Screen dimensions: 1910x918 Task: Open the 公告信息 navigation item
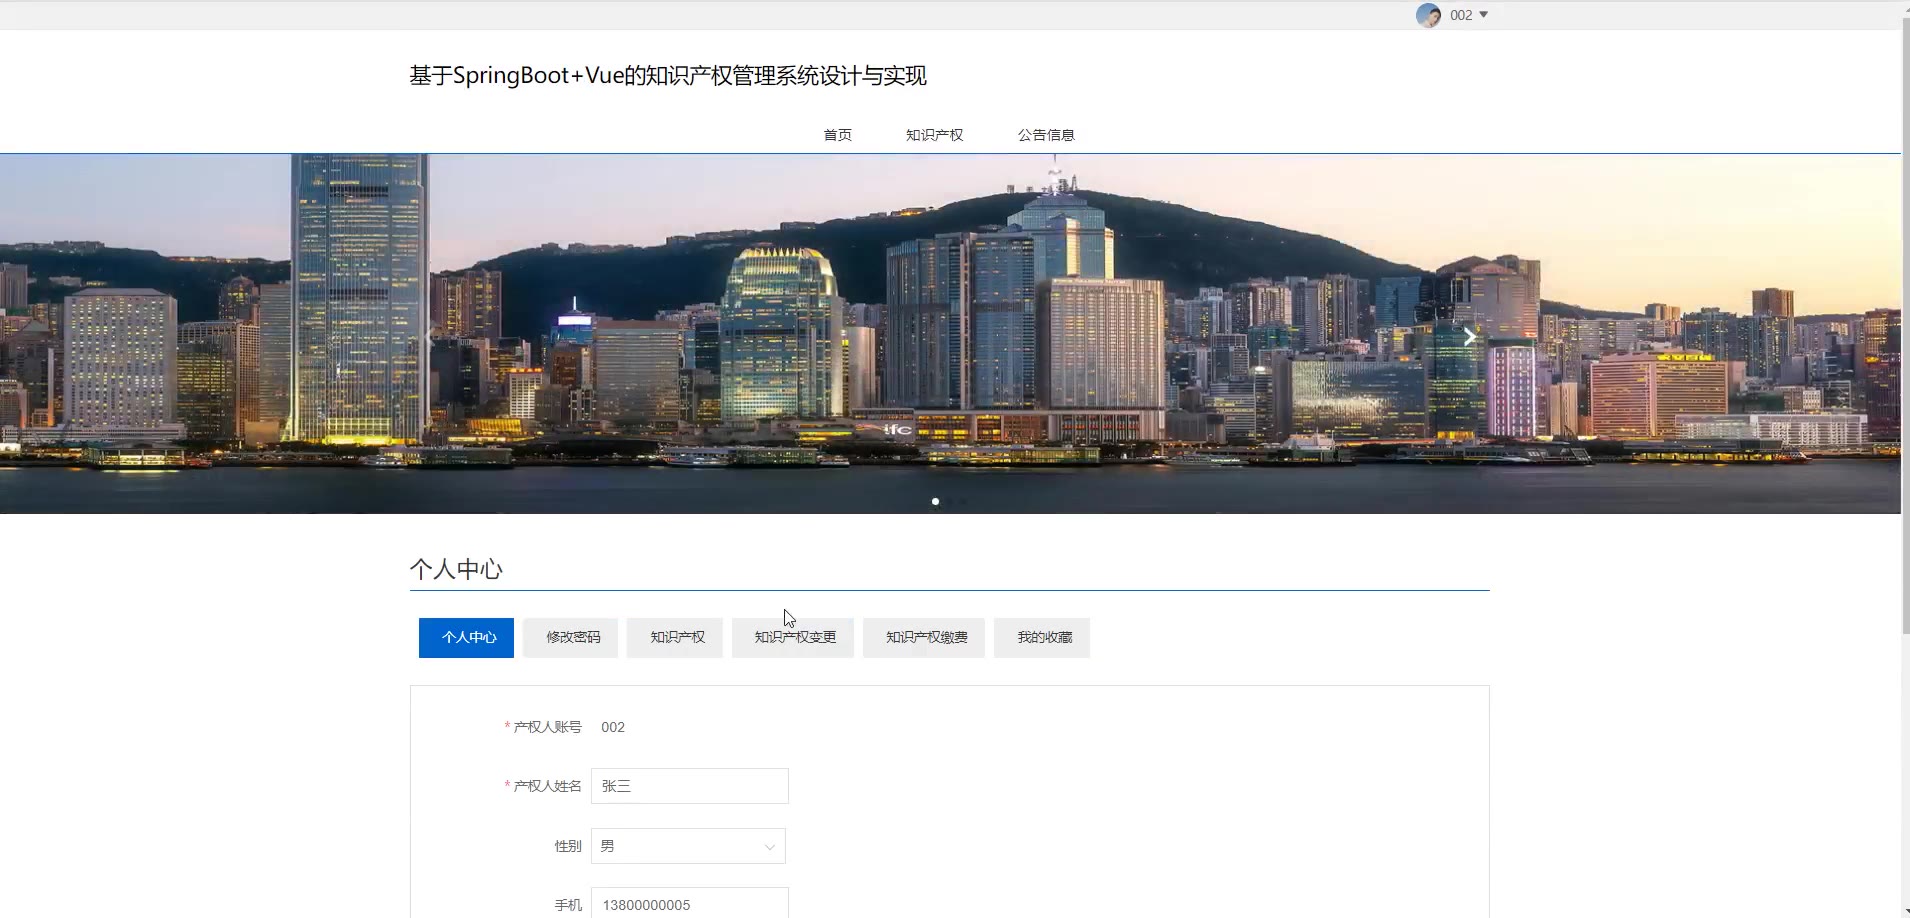click(1046, 135)
